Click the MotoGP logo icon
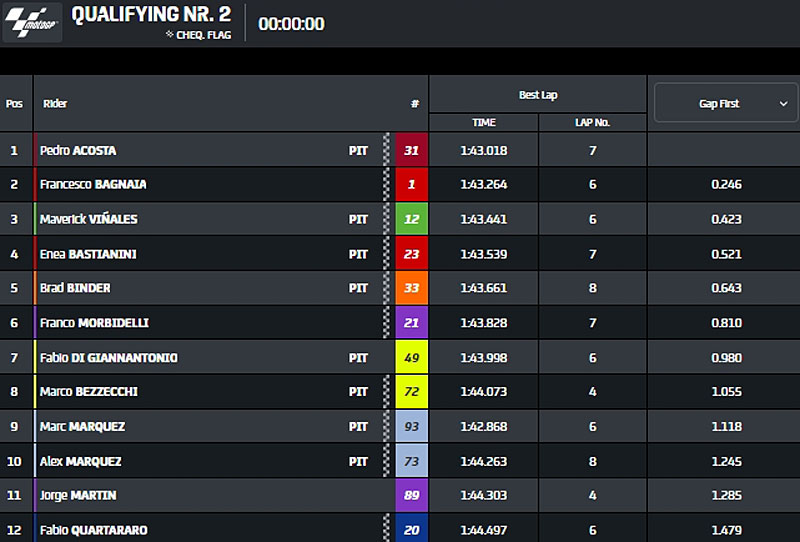800x542 pixels. (32, 23)
